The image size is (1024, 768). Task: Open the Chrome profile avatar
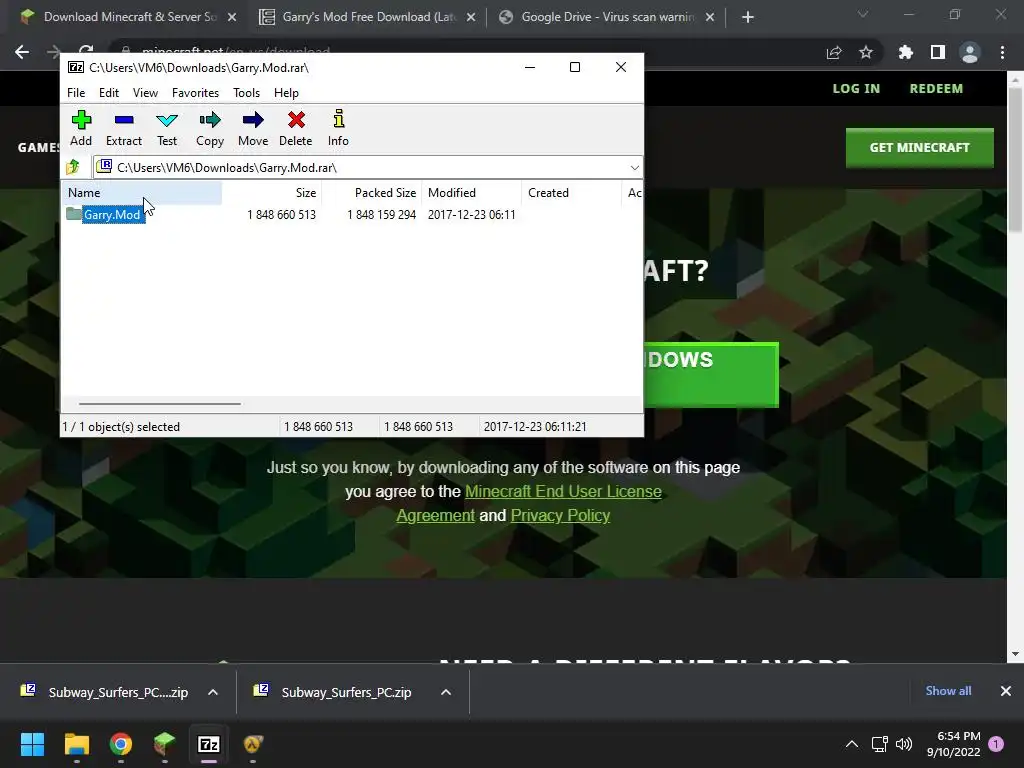pos(970,52)
